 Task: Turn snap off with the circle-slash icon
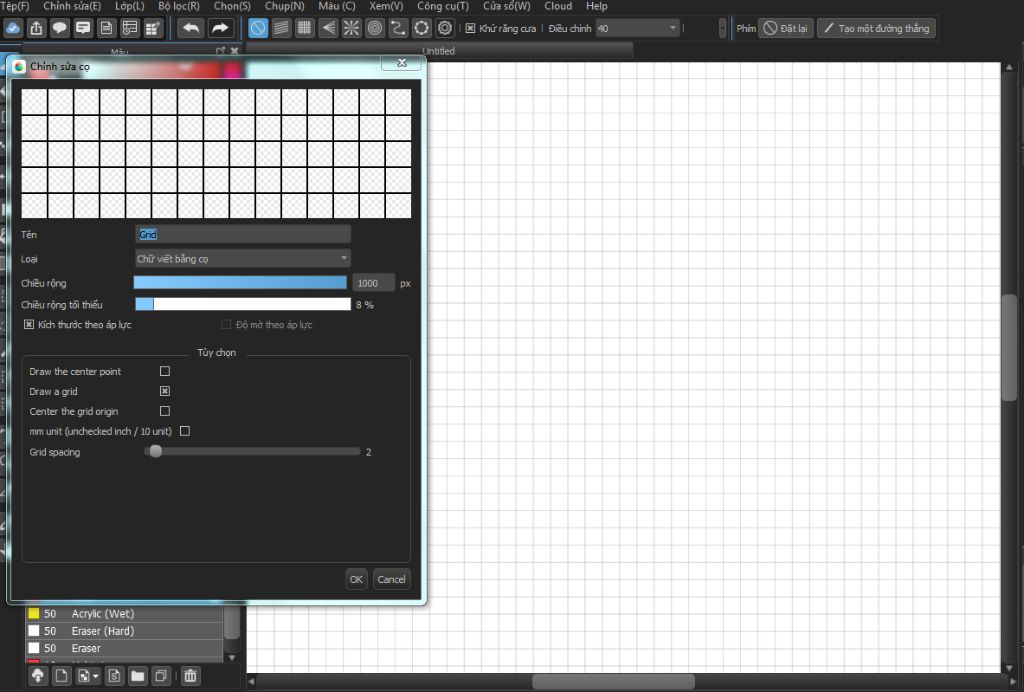tap(258, 28)
